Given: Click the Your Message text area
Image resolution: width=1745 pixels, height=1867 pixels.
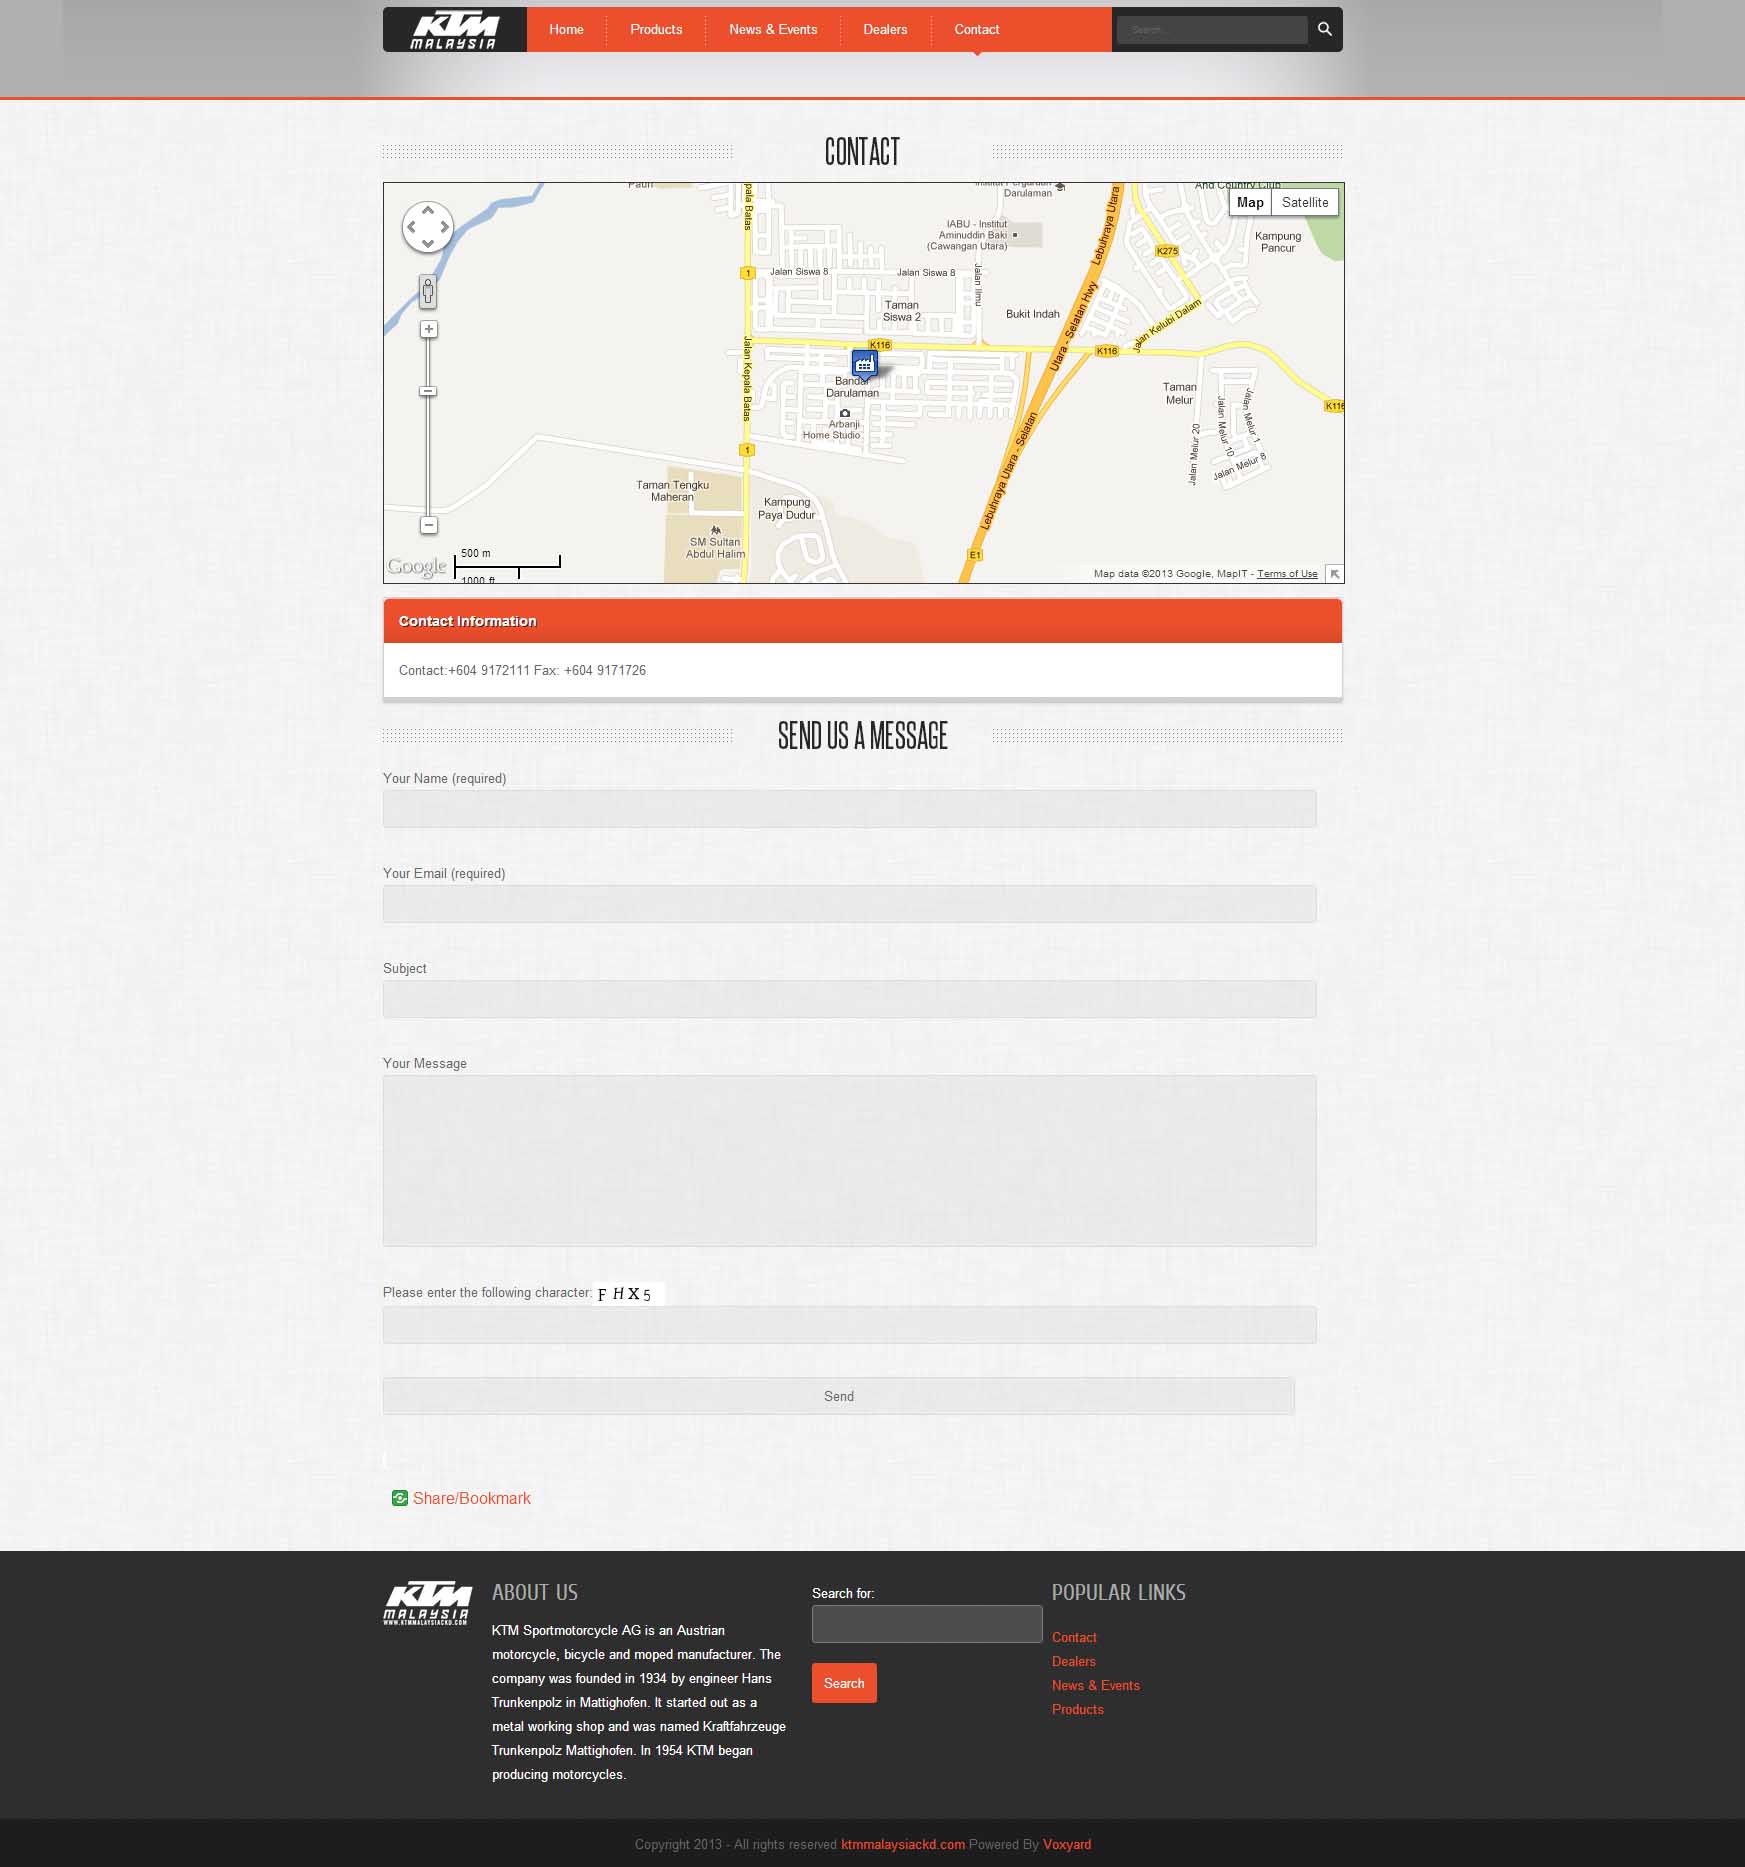Looking at the screenshot, I should click(x=849, y=1160).
